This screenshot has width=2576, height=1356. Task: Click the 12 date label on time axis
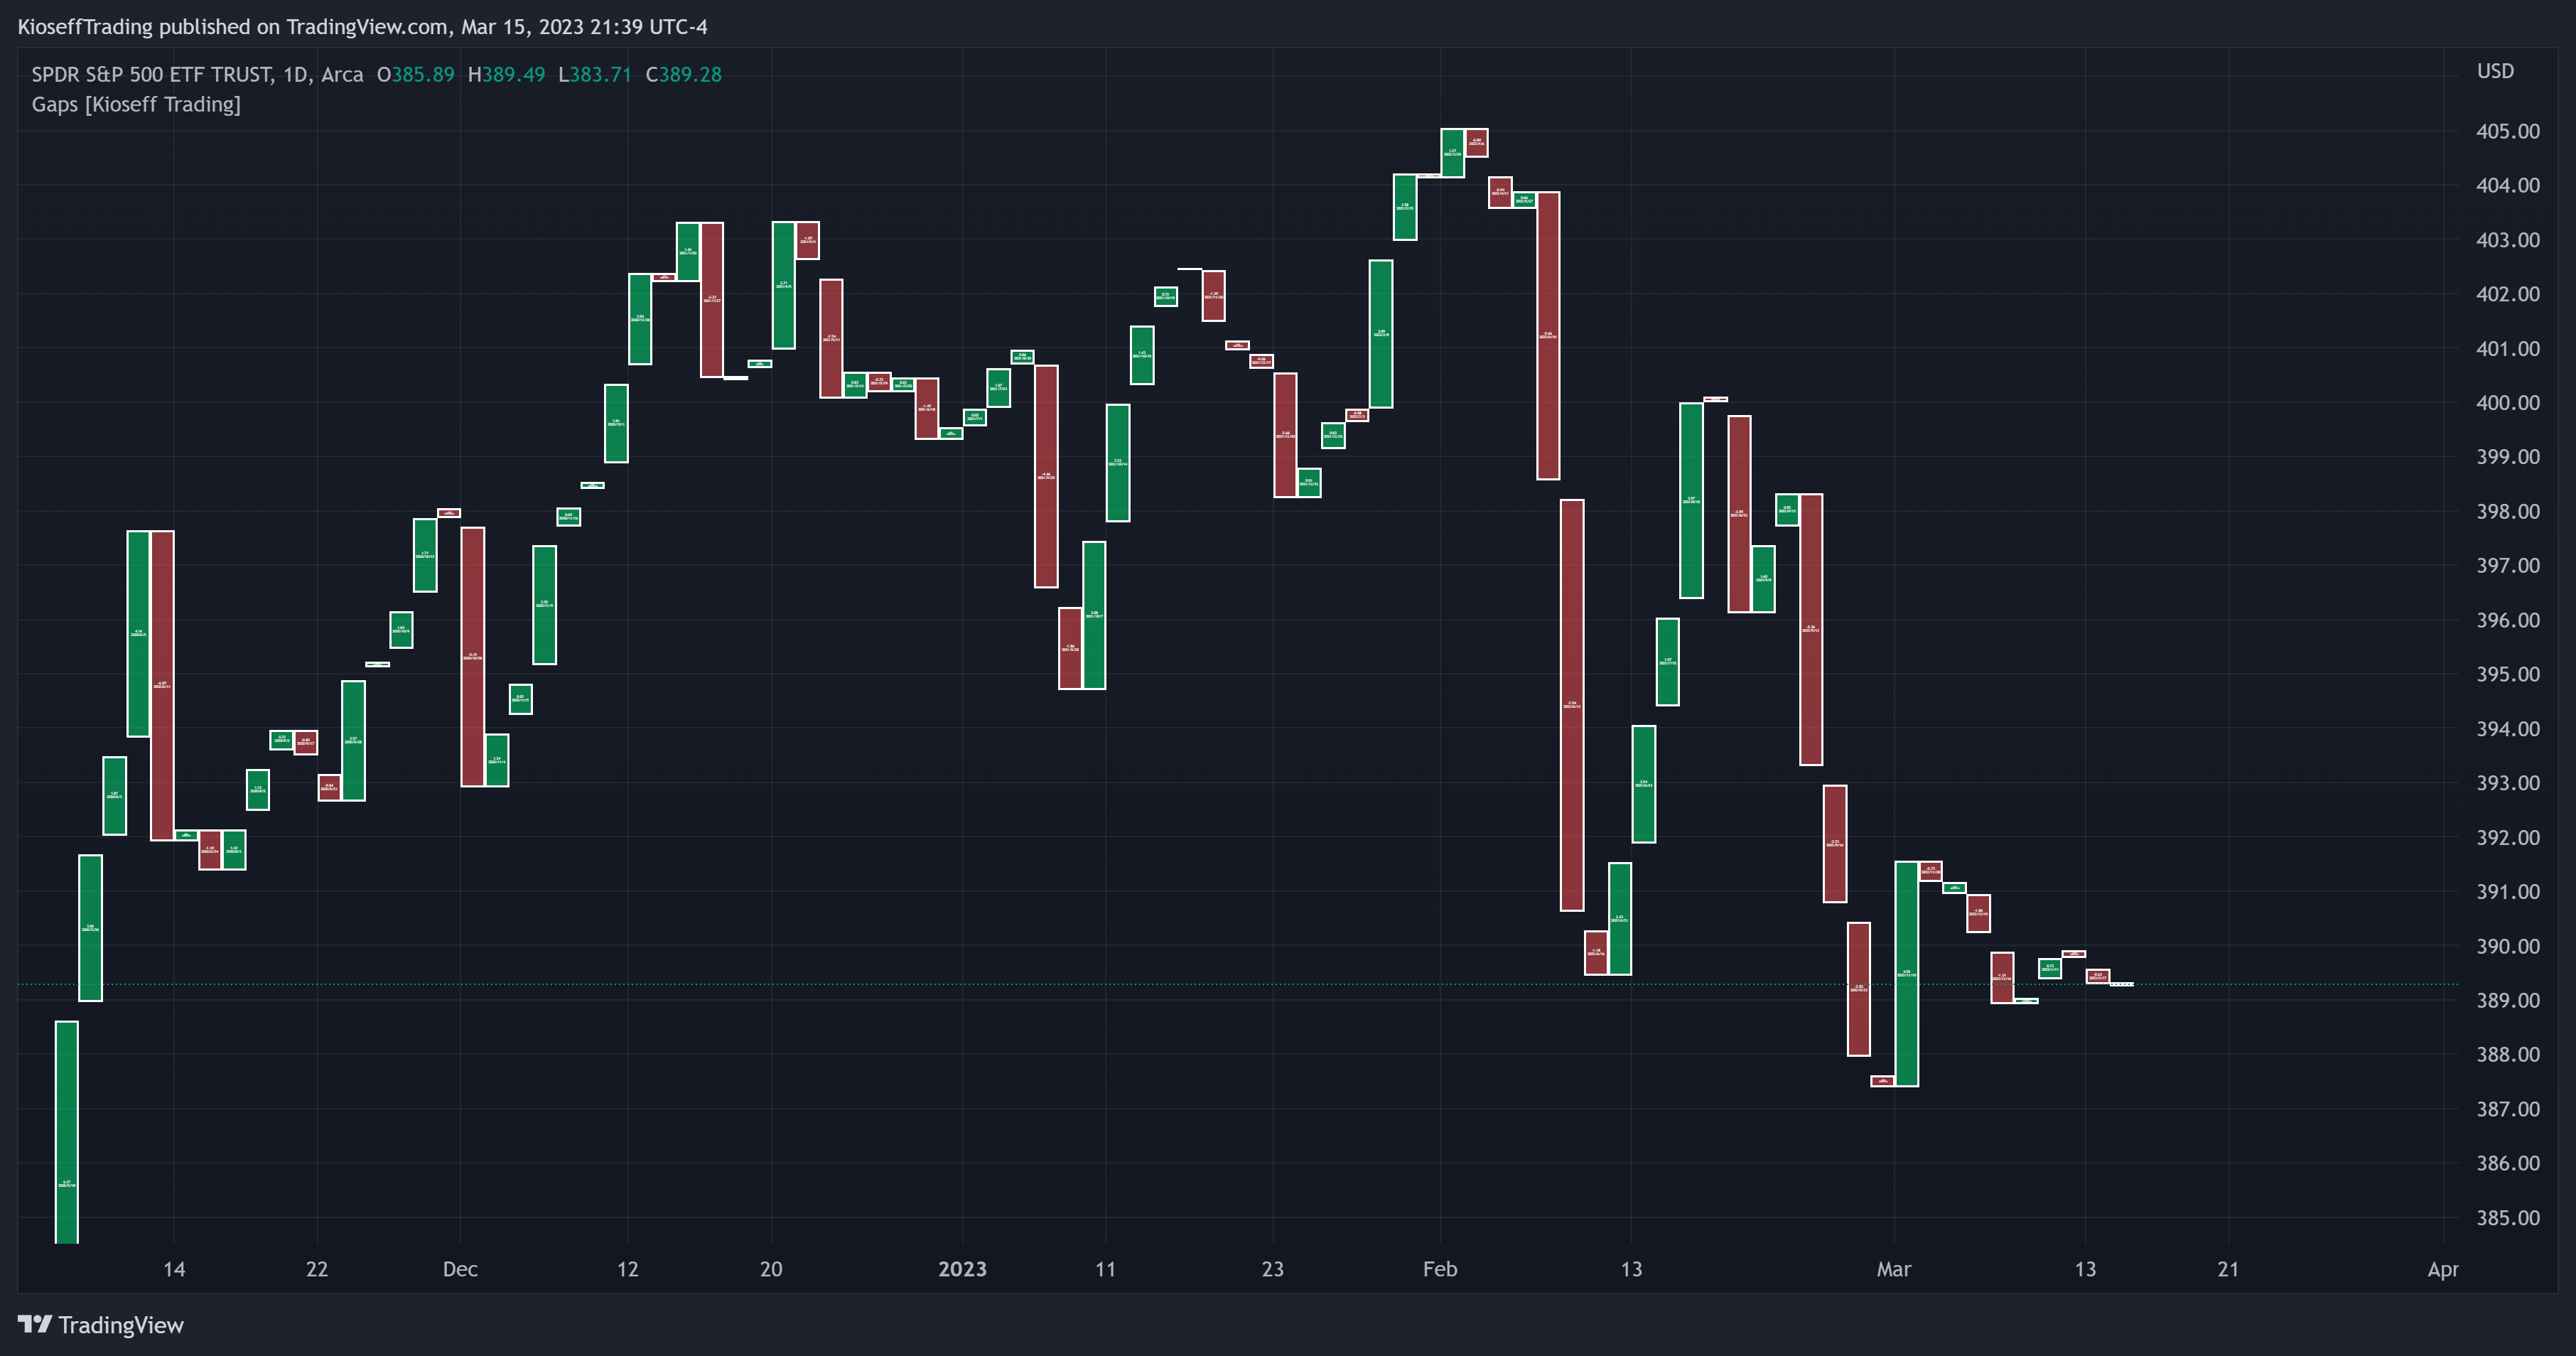pos(627,1269)
